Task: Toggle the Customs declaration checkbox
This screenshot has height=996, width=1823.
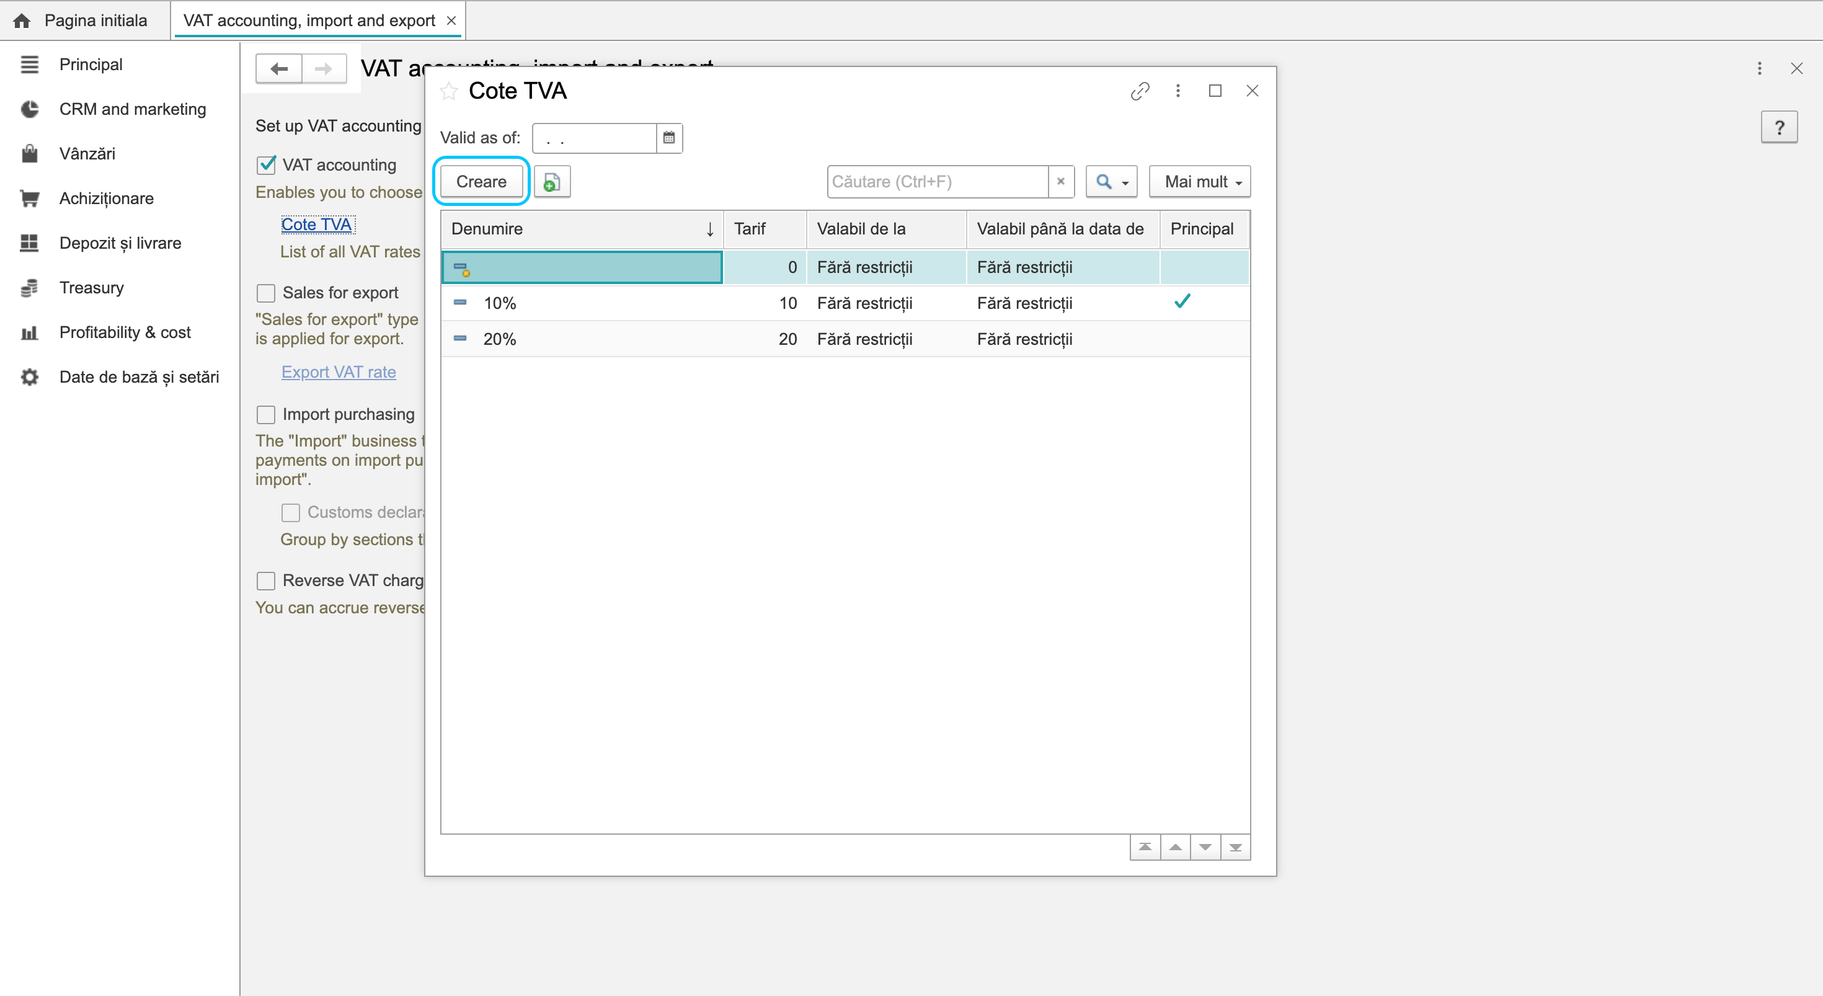Action: pos(291,513)
